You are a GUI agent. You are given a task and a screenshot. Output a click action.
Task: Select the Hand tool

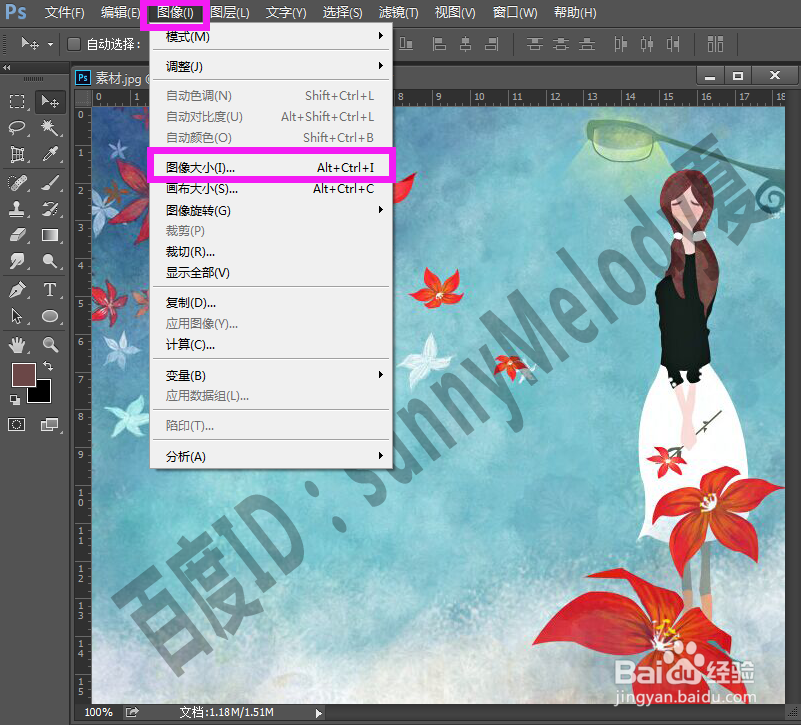click(17, 345)
